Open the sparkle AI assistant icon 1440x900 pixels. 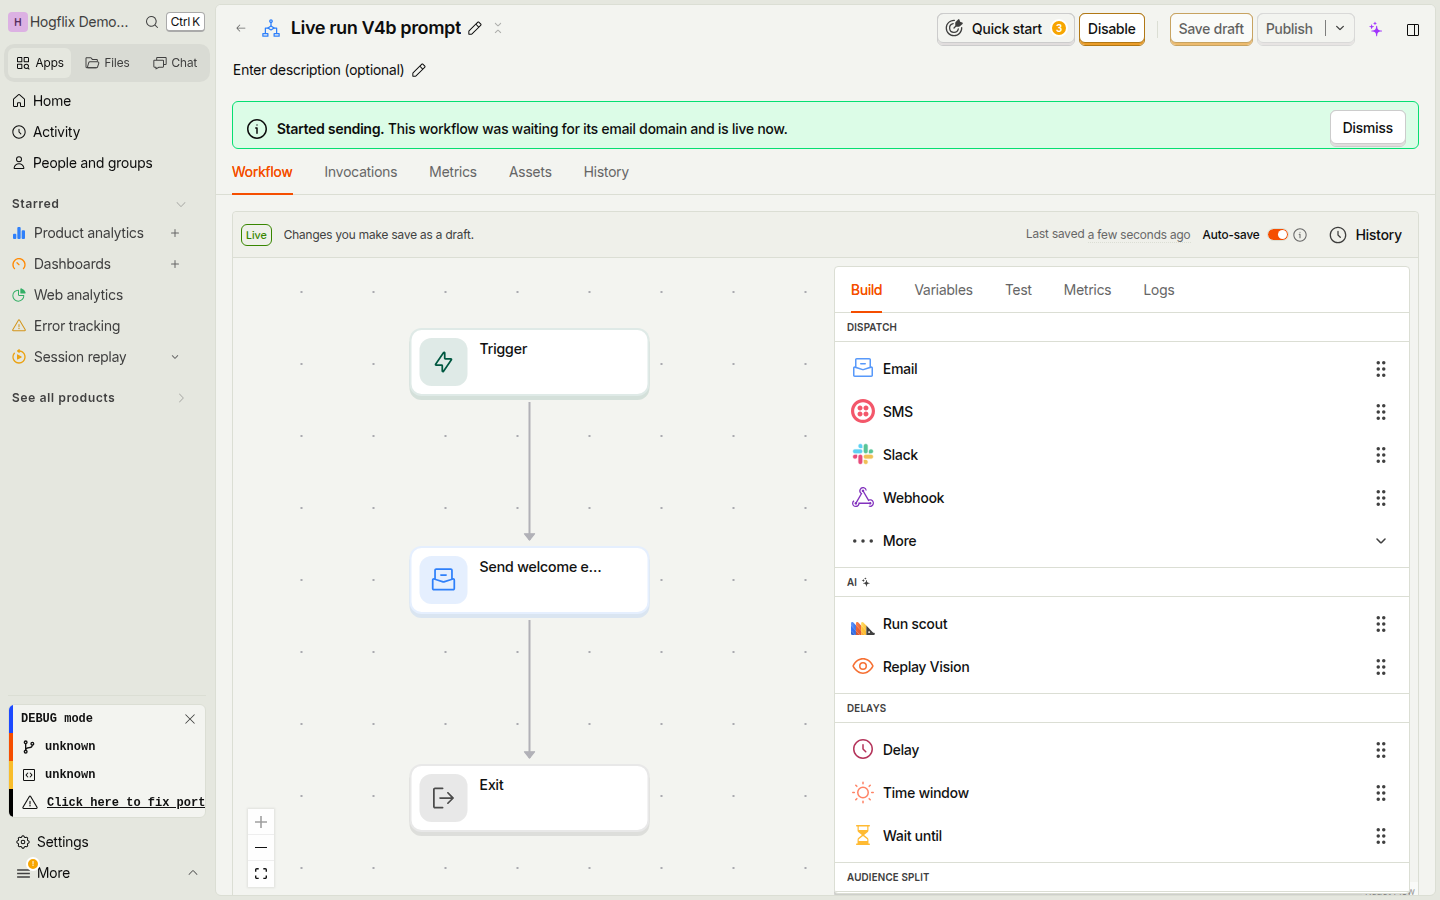click(1376, 29)
